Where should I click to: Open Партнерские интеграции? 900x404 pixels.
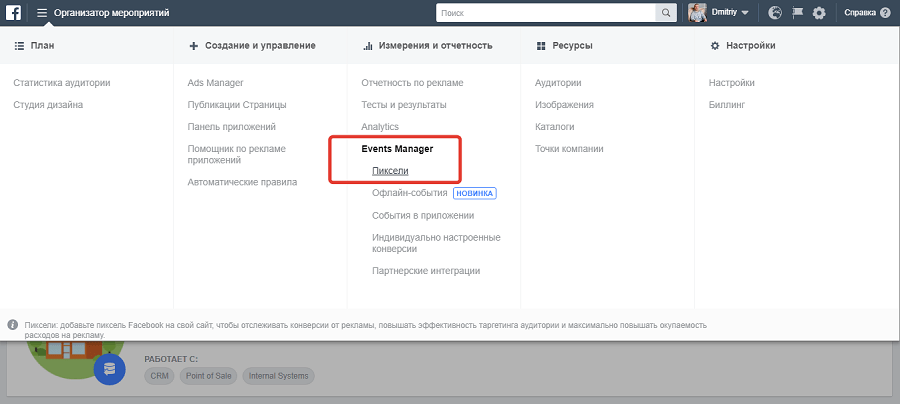pyautogui.click(x=426, y=270)
